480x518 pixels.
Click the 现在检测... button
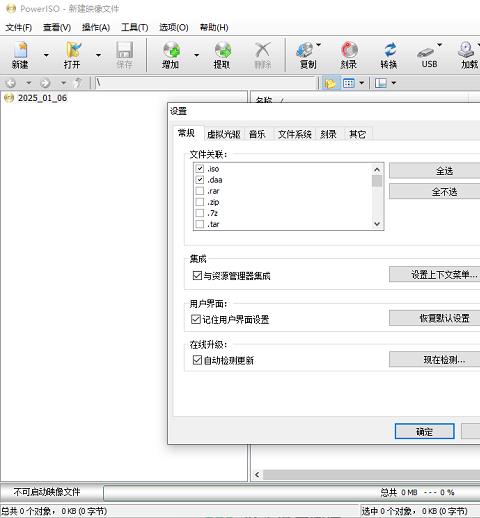click(x=435, y=360)
